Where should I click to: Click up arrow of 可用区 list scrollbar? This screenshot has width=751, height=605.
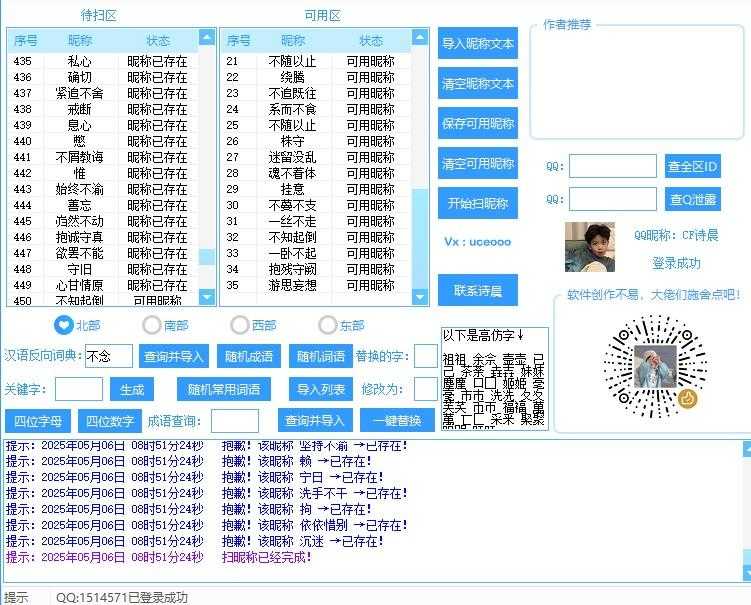(420, 38)
